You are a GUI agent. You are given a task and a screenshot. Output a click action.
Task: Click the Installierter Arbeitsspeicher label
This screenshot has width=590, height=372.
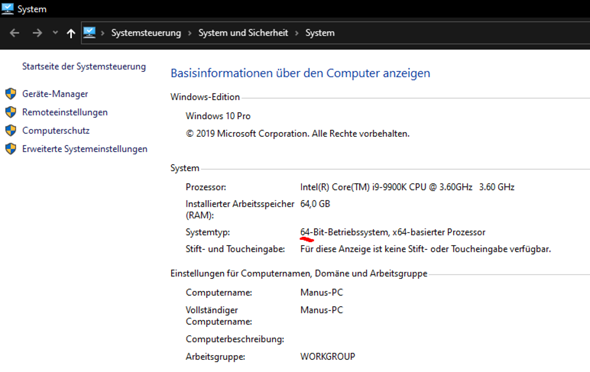(x=240, y=210)
